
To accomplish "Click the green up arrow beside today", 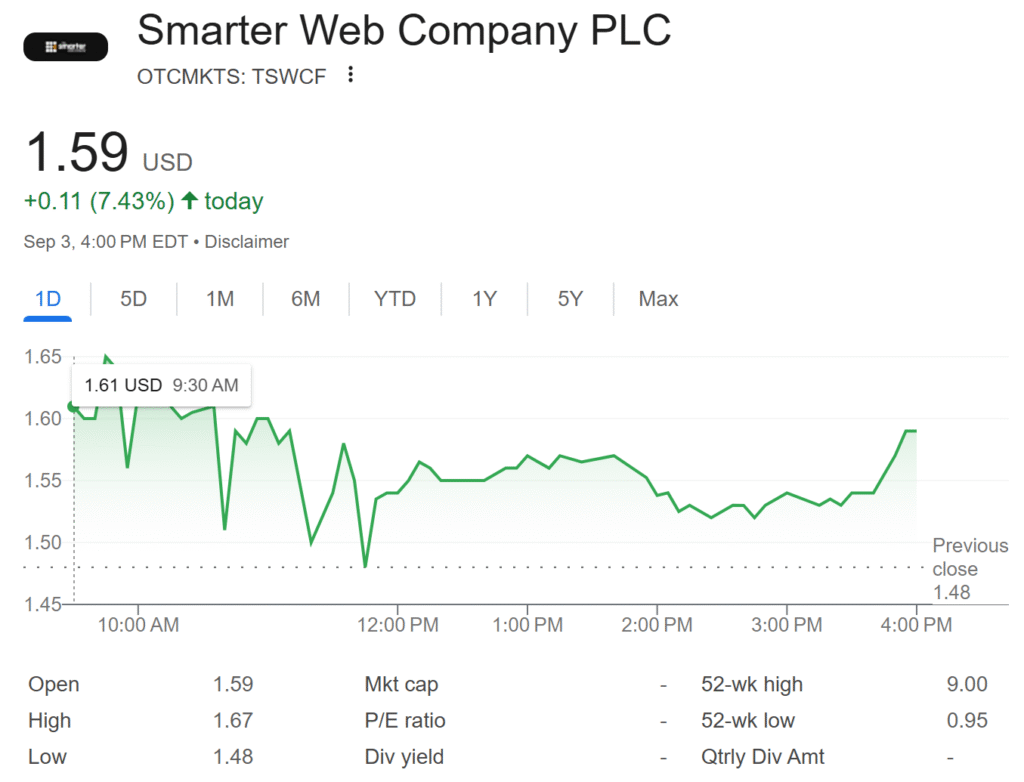I will coord(189,201).
